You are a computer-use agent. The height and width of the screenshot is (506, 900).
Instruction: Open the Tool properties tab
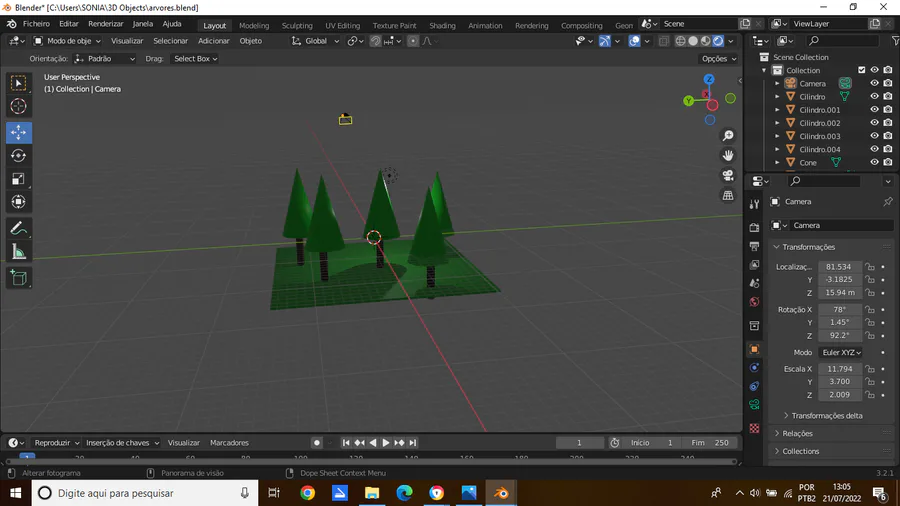point(754,204)
